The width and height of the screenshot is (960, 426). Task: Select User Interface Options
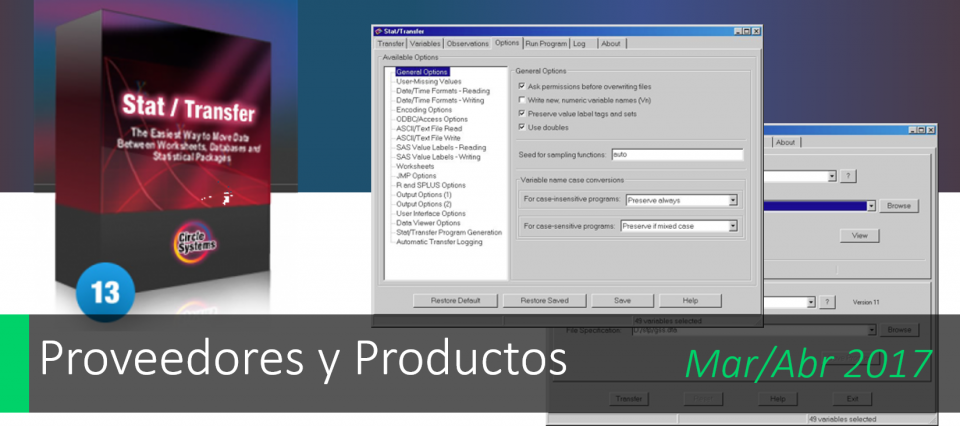[x=430, y=214]
